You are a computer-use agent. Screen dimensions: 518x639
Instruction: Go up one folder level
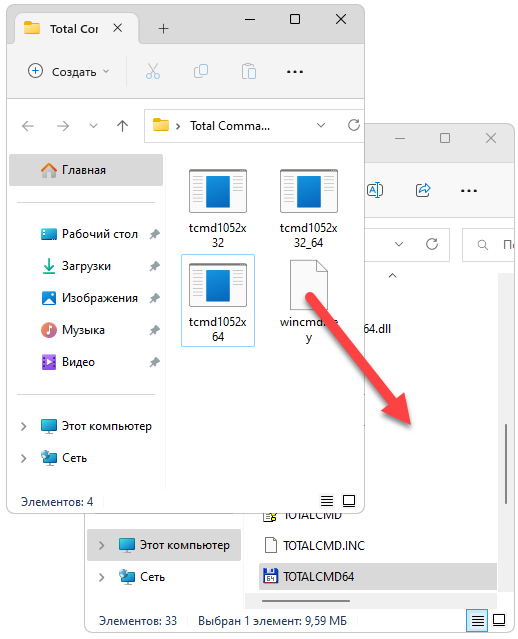tap(122, 126)
